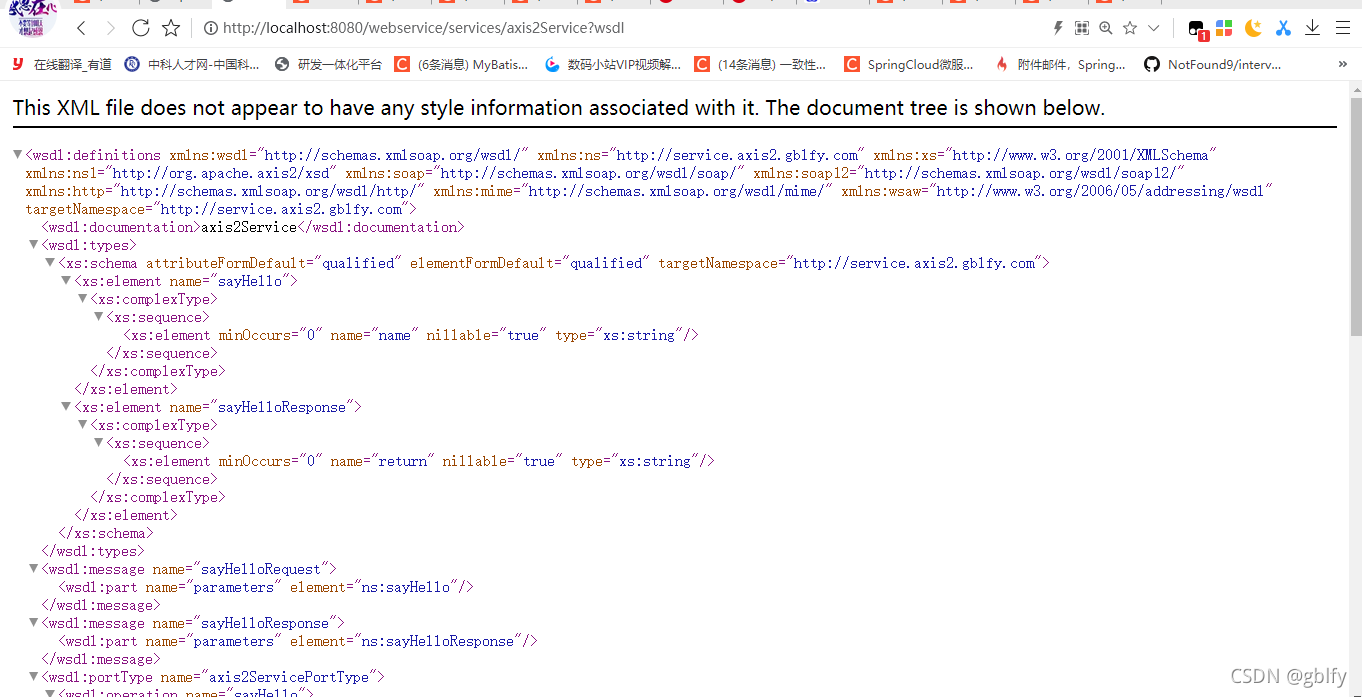The image size is (1362, 697).
Task: Click wsdl:part line with element="ns:sayHello"
Action: (266, 587)
